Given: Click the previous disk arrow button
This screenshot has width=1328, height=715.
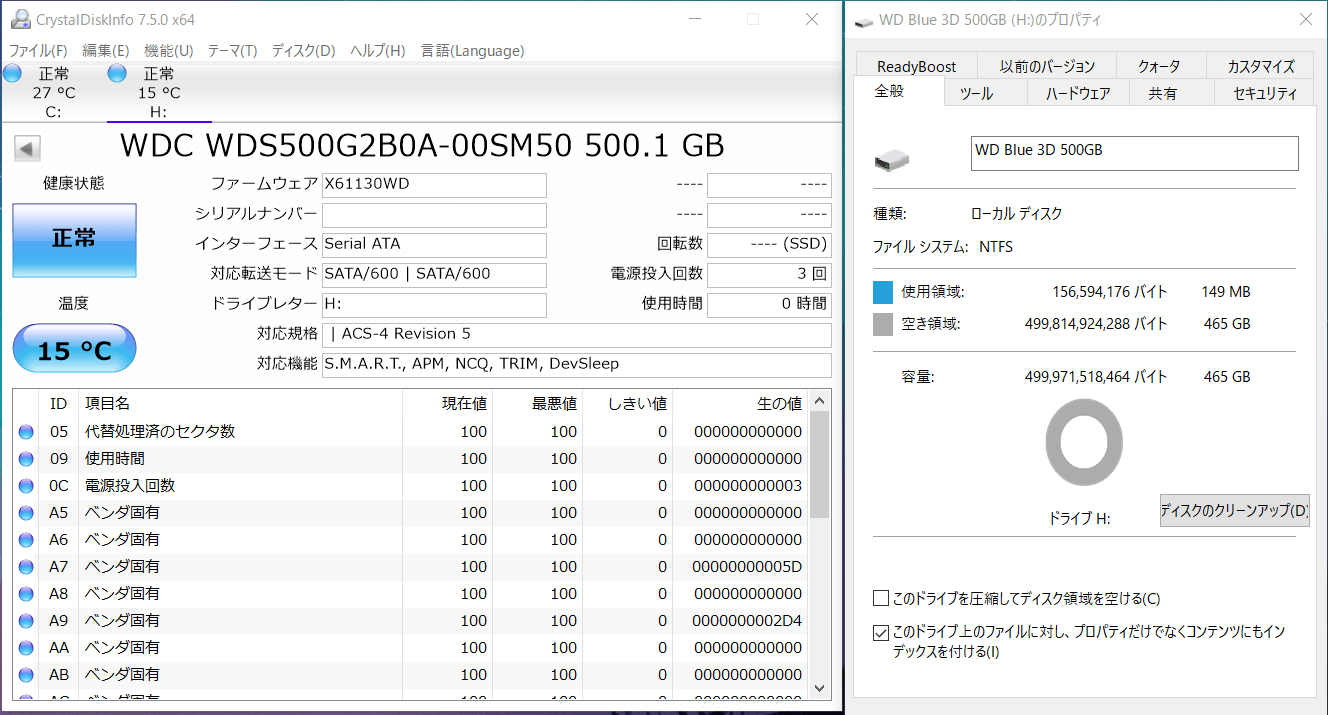Looking at the screenshot, I should click(x=27, y=149).
